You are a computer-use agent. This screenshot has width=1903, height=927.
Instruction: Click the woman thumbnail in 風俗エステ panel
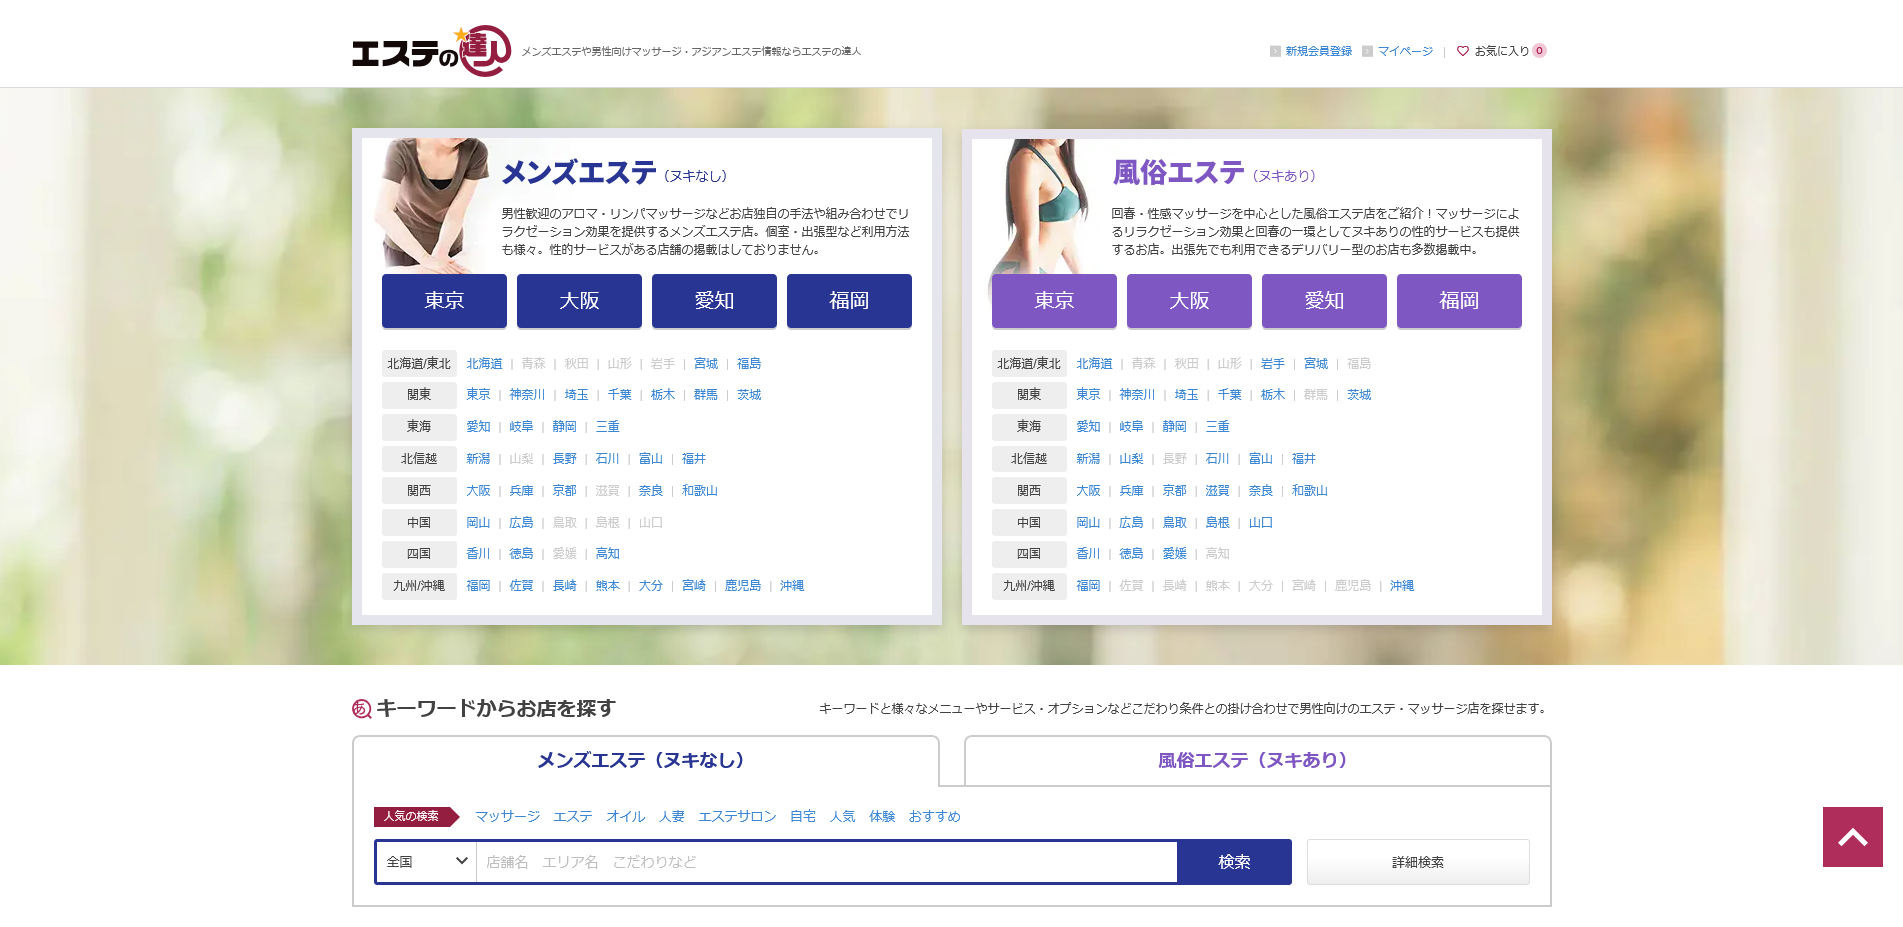tap(1040, 205)
